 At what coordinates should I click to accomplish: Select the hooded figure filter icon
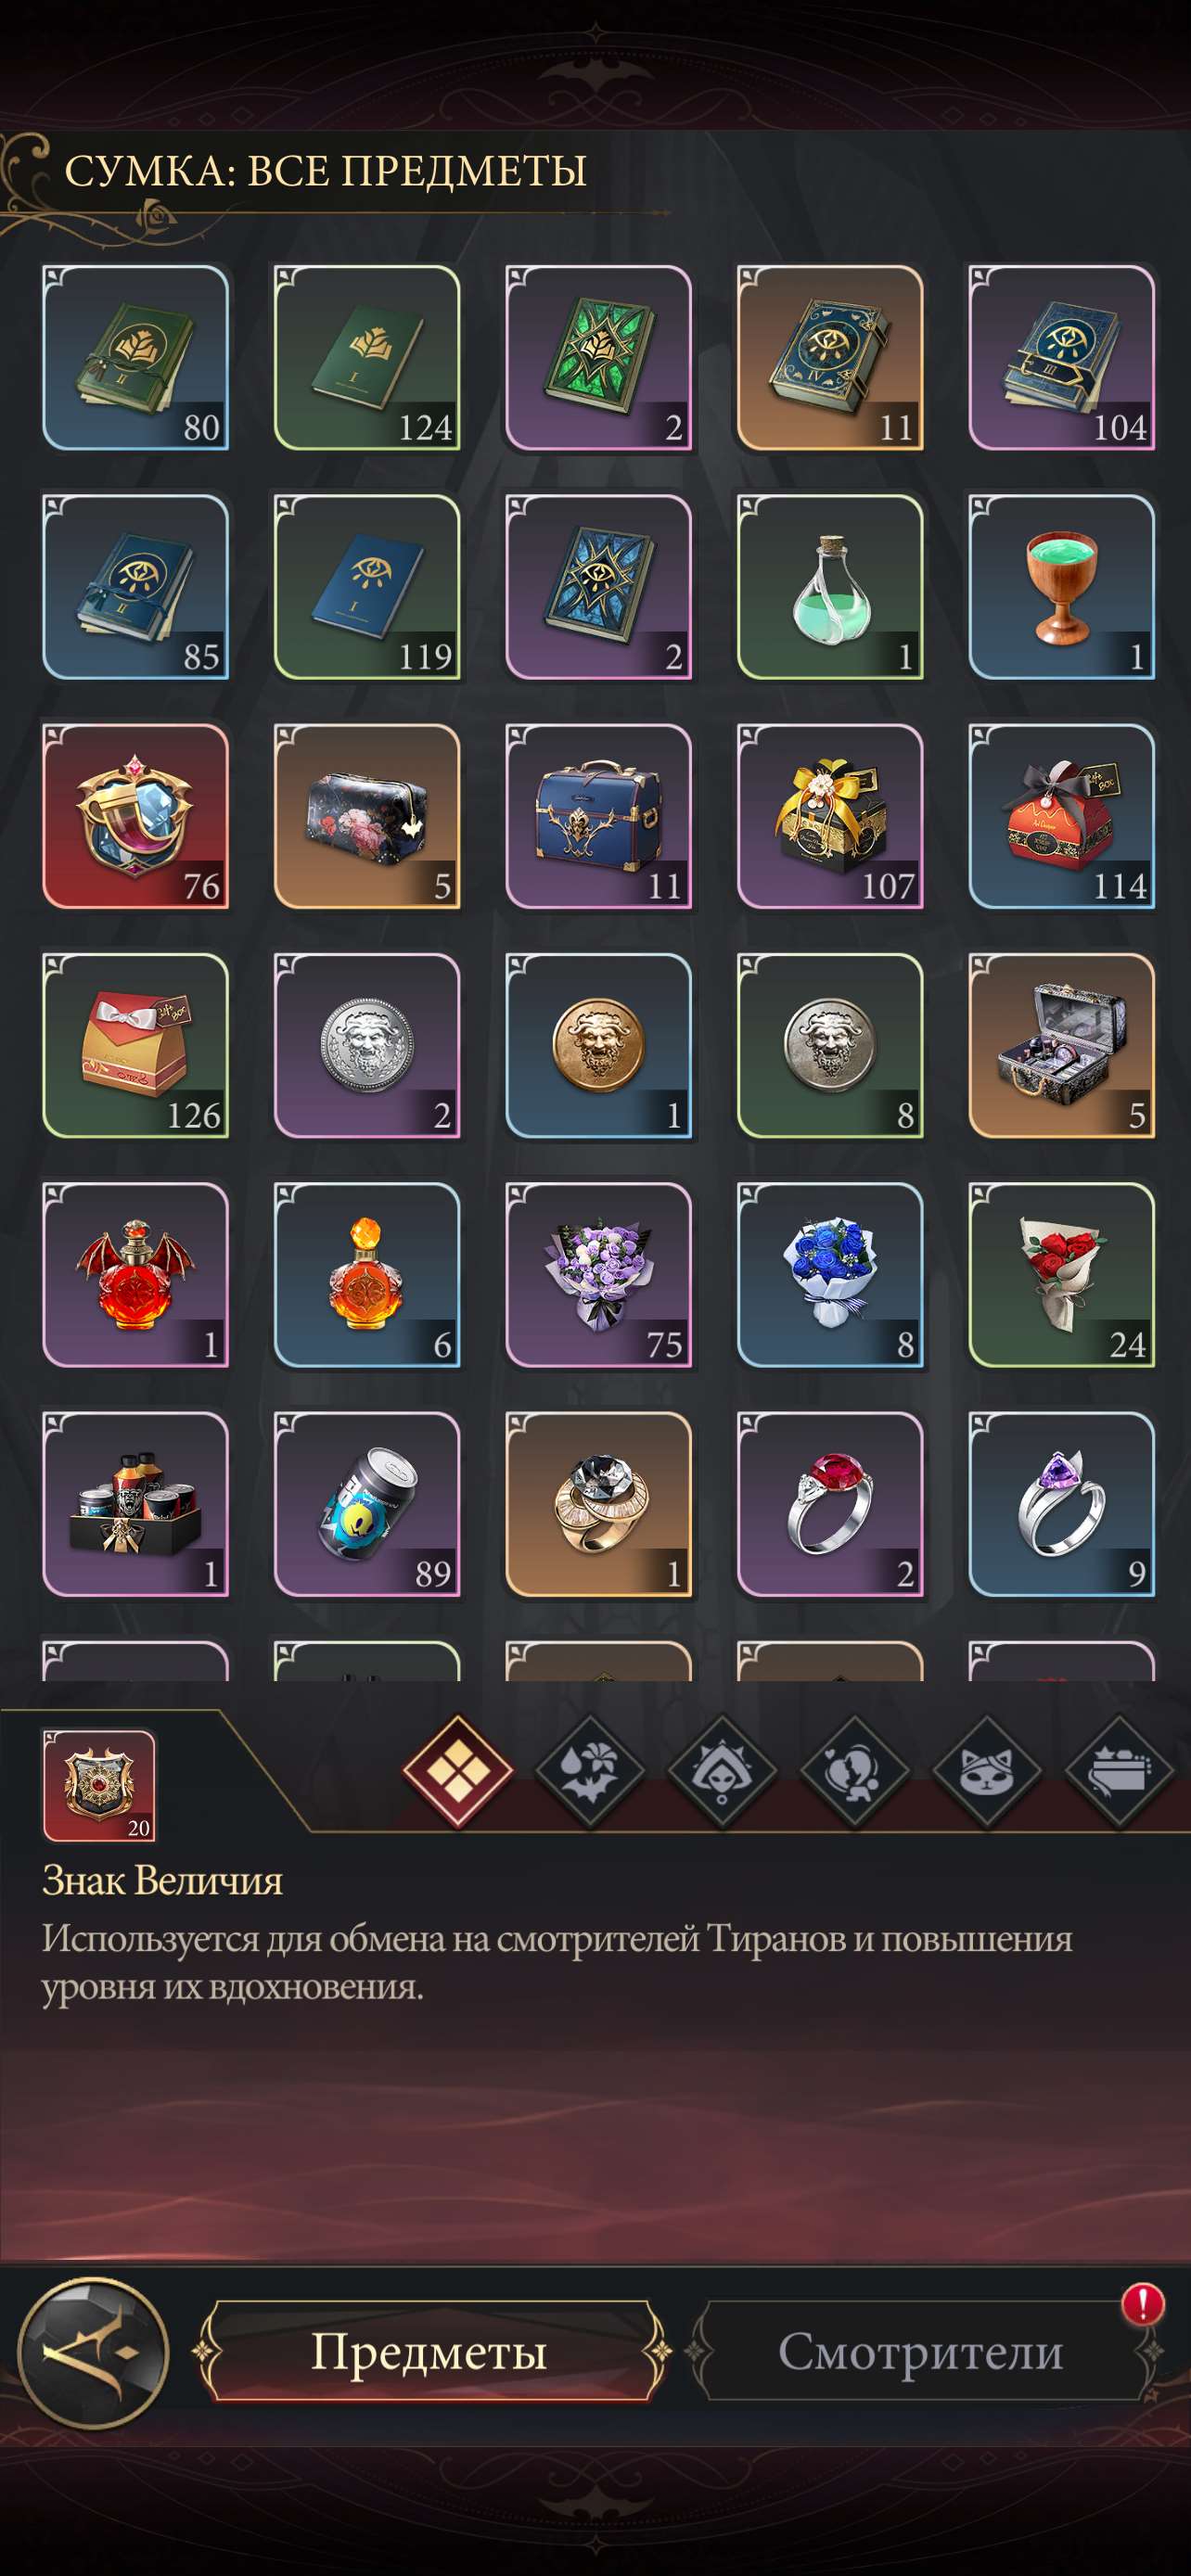click(722, 1771)
